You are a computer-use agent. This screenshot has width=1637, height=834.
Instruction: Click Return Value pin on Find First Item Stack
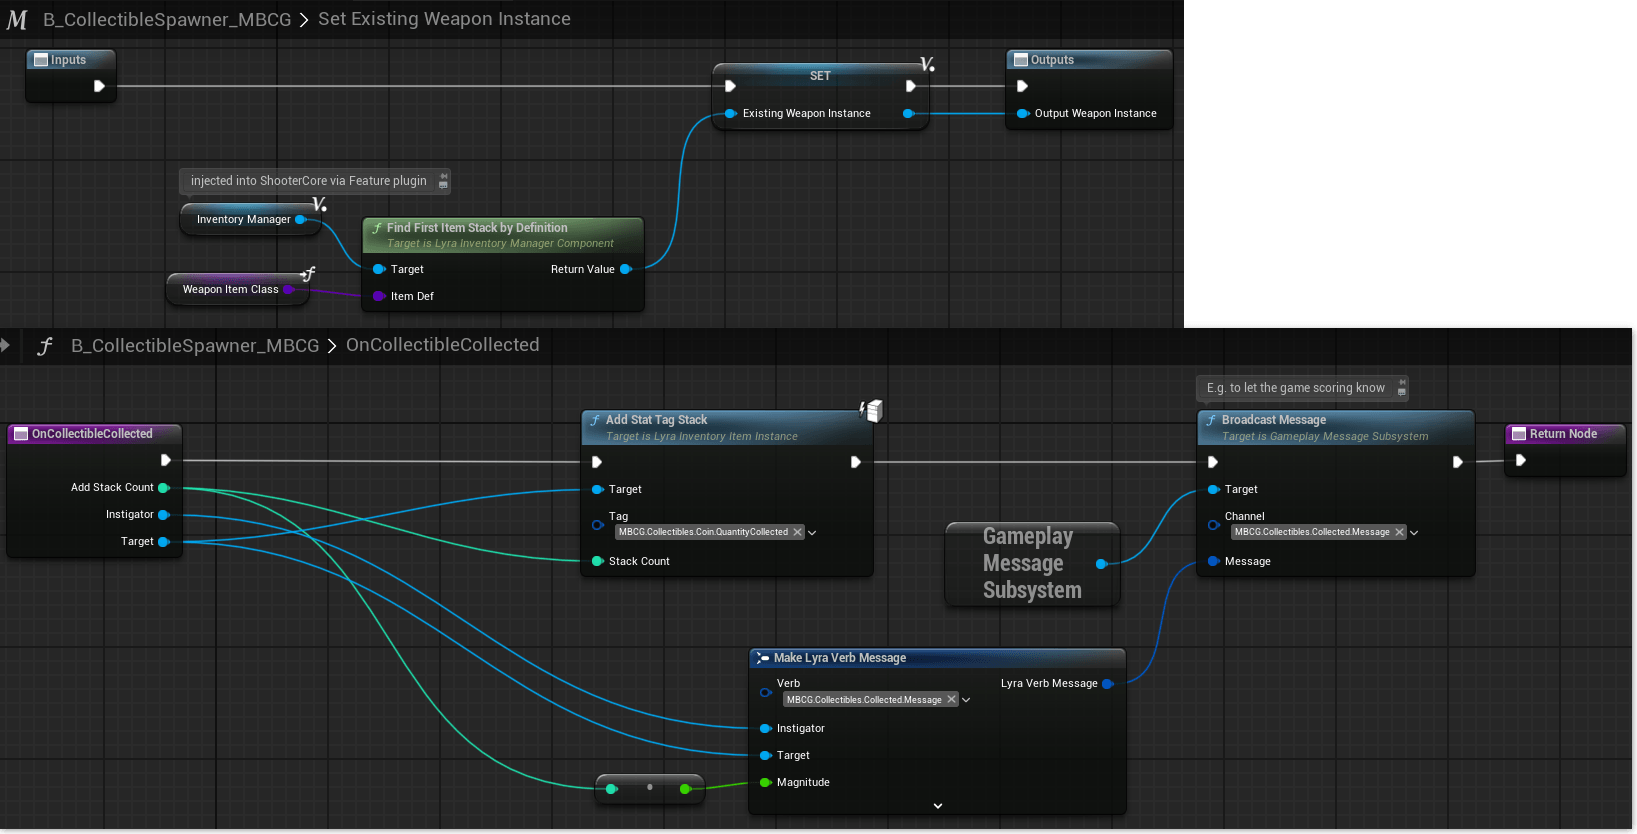[626, 269]
